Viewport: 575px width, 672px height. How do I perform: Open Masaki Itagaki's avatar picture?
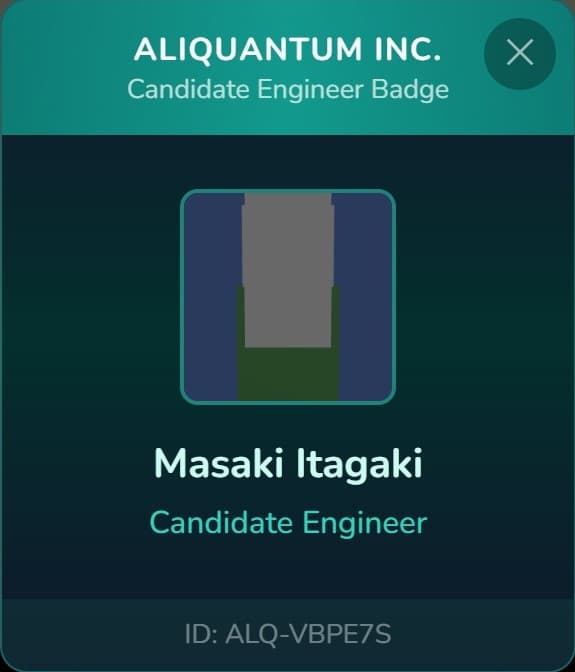click(288, 297)
